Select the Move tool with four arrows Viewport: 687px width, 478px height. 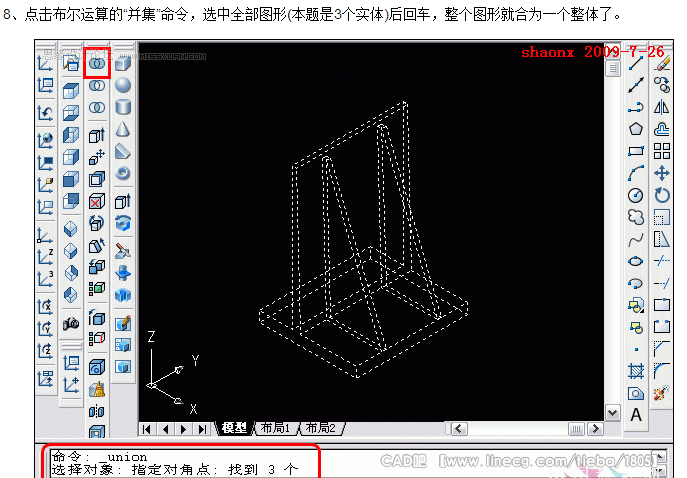pyautogui.click(x=662, y=173)
